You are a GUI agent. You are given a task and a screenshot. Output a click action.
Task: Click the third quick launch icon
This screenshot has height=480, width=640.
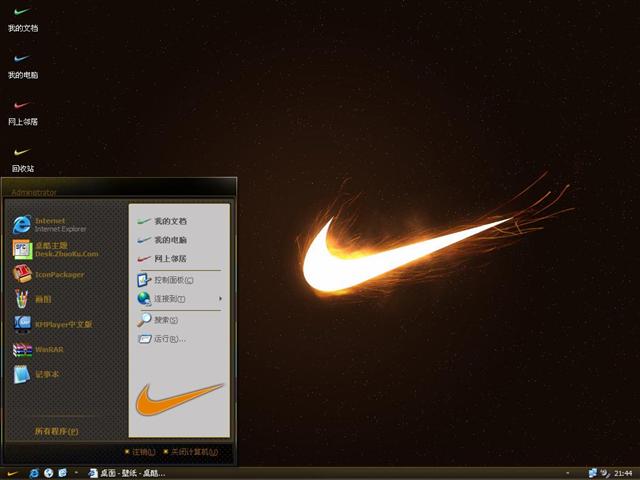(x=62, y=473)
